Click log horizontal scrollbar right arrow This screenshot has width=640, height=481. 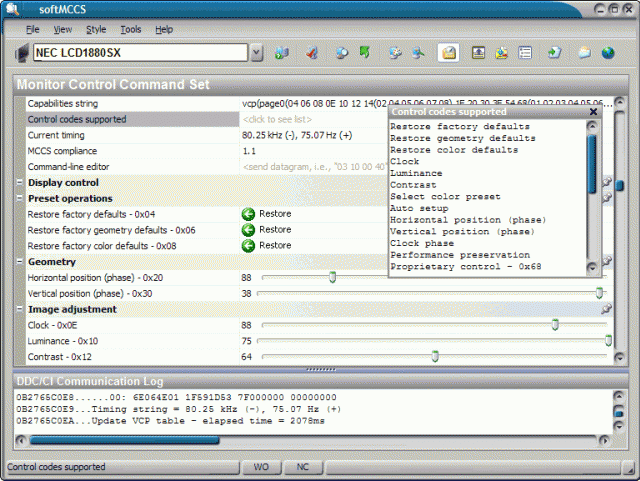[x=604, y=440]
